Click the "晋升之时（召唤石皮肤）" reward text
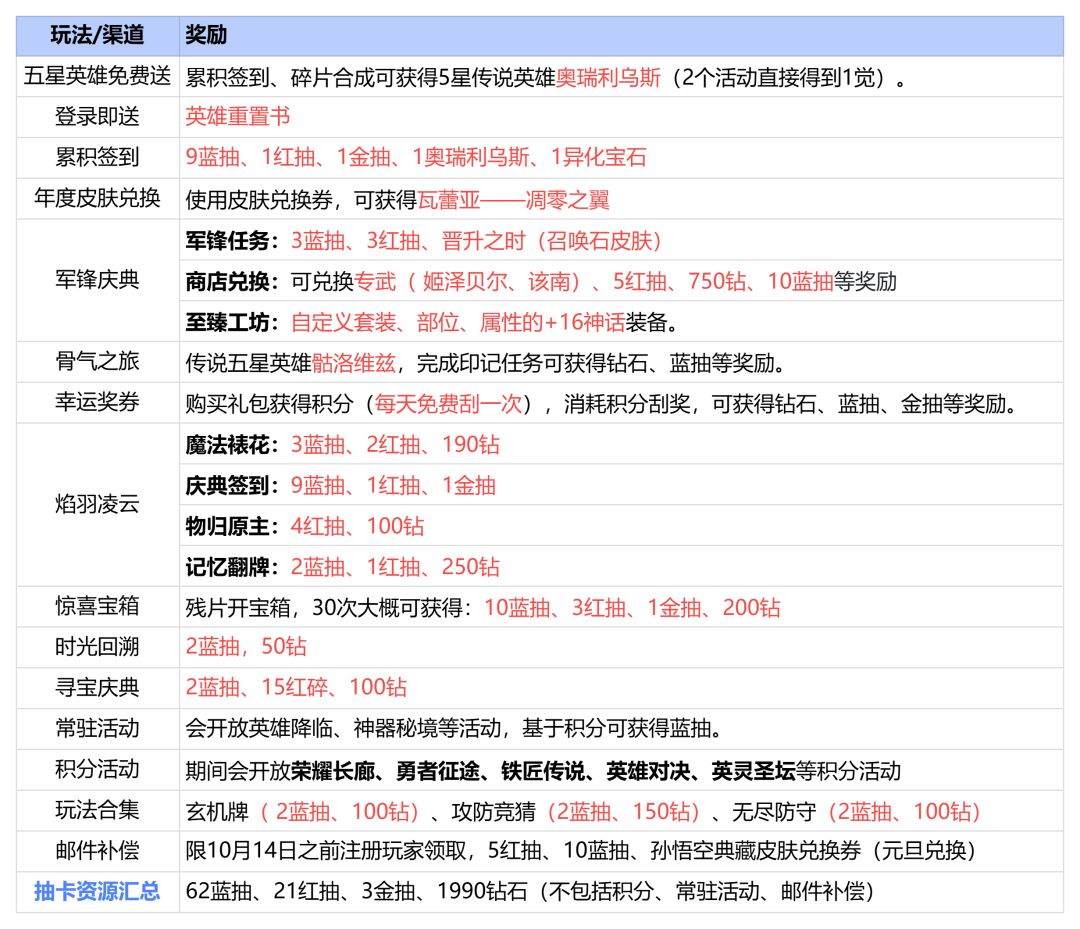 pos(552,240)
